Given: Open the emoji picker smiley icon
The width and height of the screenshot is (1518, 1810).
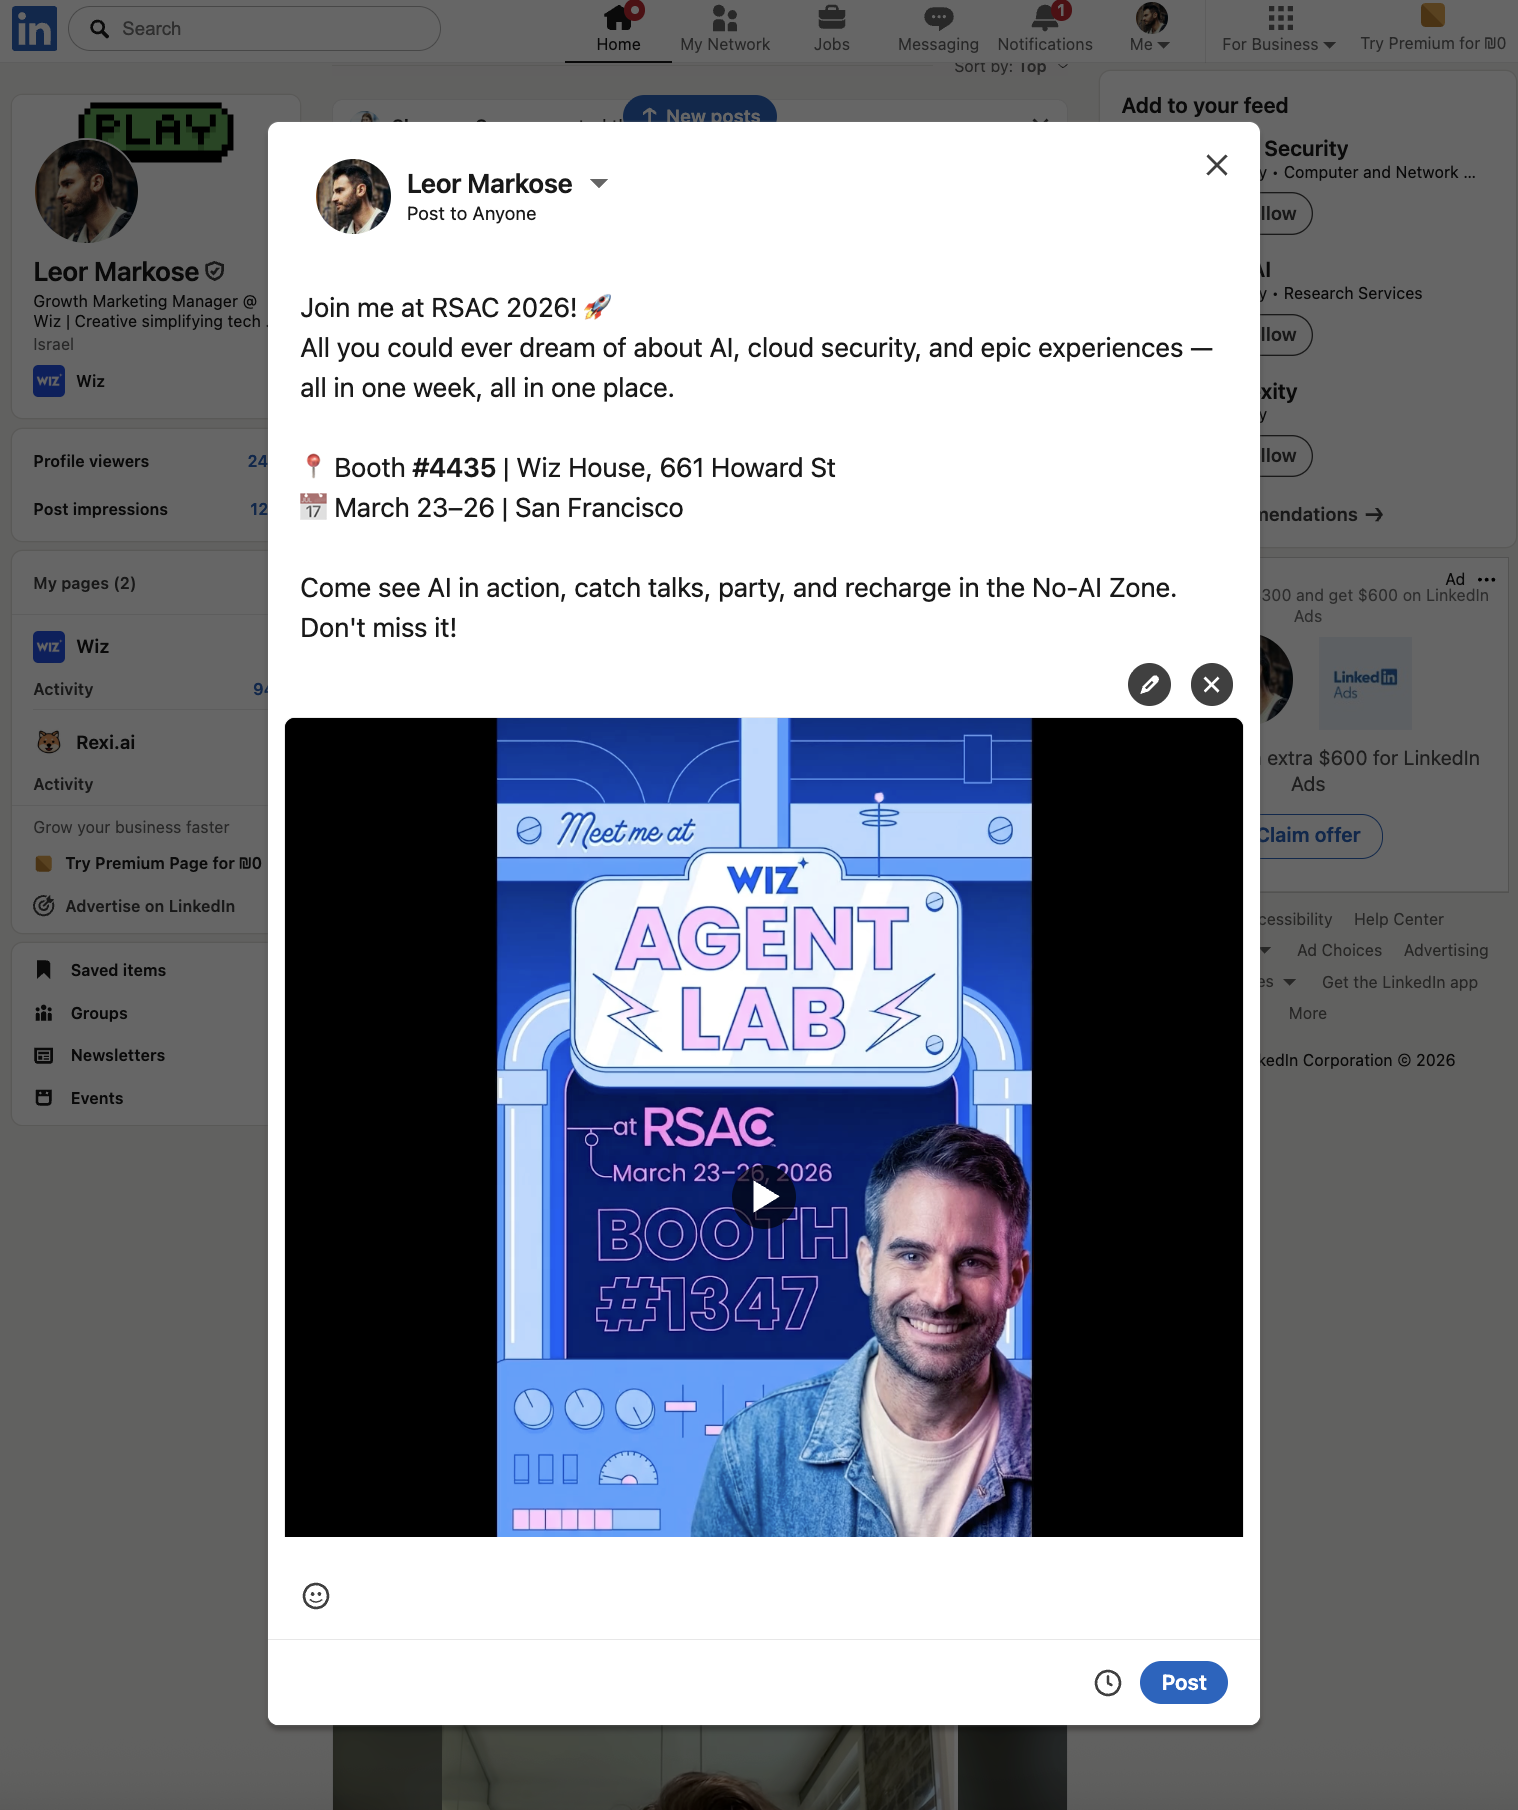Looking at the screenshot, I should coord(316,1596).
